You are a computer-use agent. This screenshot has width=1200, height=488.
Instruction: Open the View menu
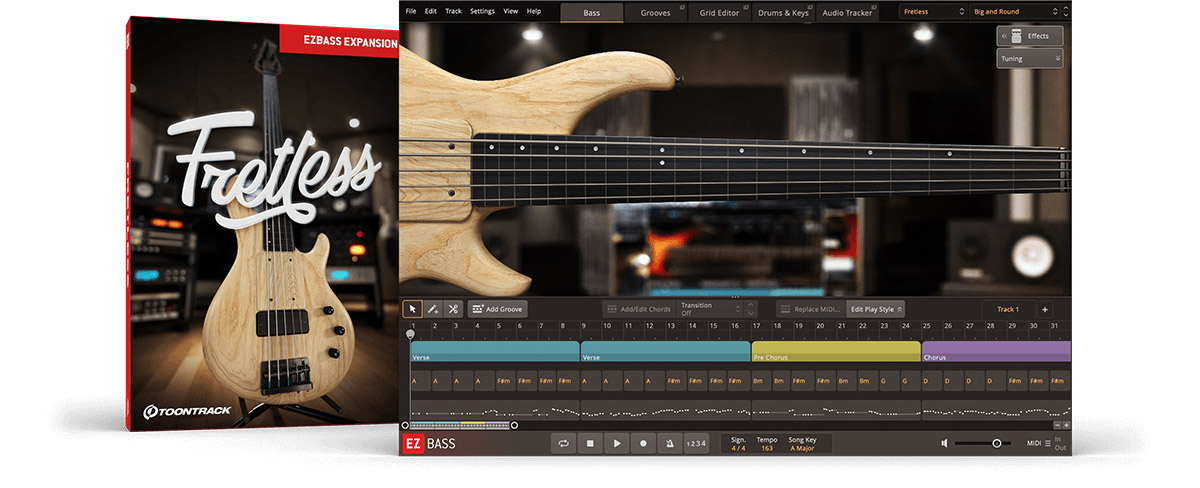click(511, 11)
